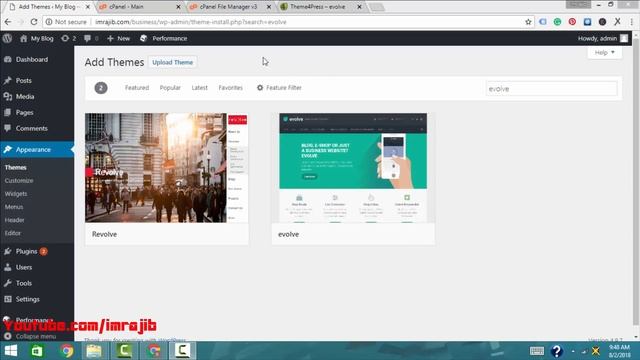The width and height of the screenshot is (640, 360).
Task: Click the taskbar help question mark icon
Action: pyautogui.click(x=557, y=351)
